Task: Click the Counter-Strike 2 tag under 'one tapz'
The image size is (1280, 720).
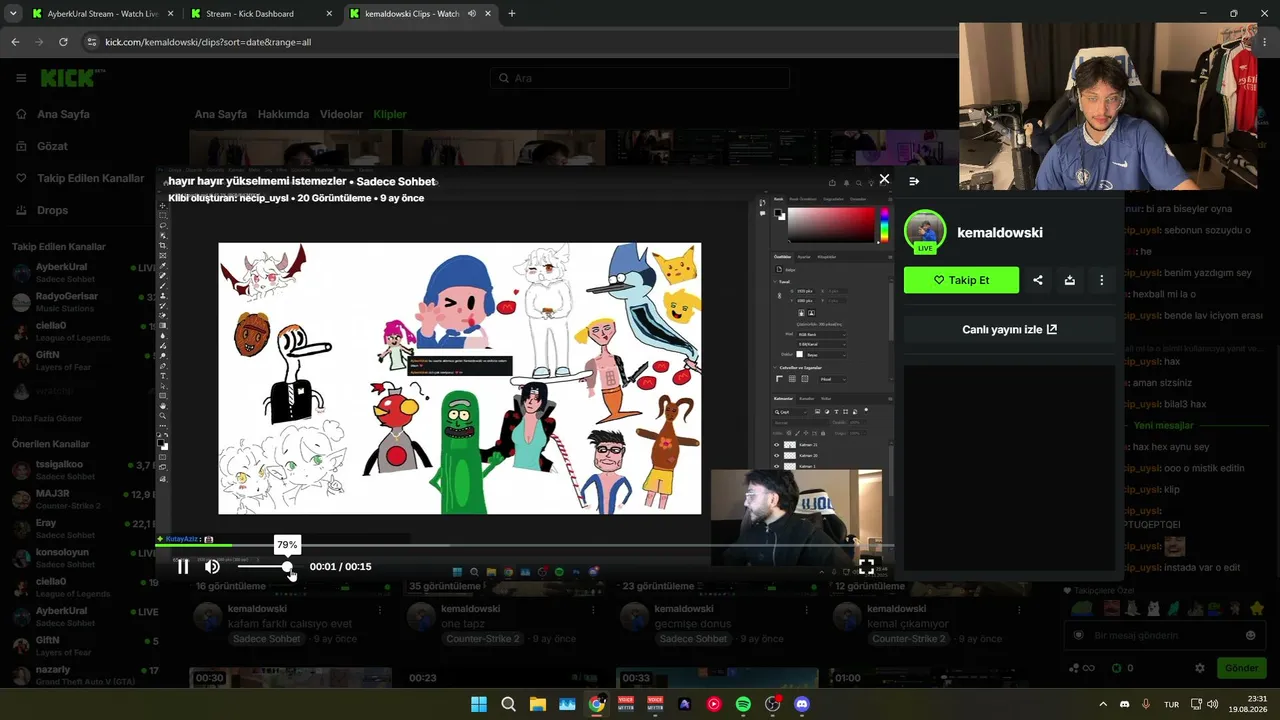Action: [x=483, y=639]
